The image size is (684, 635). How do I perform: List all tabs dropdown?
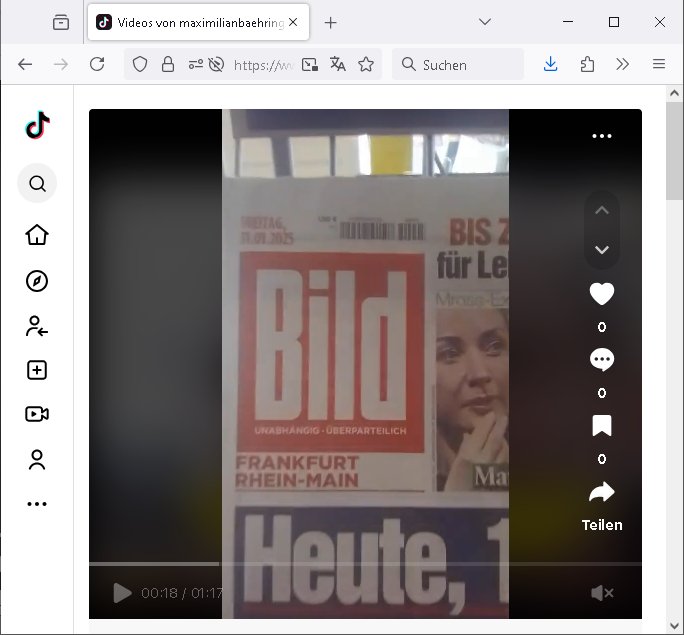[x=485, y=22]
